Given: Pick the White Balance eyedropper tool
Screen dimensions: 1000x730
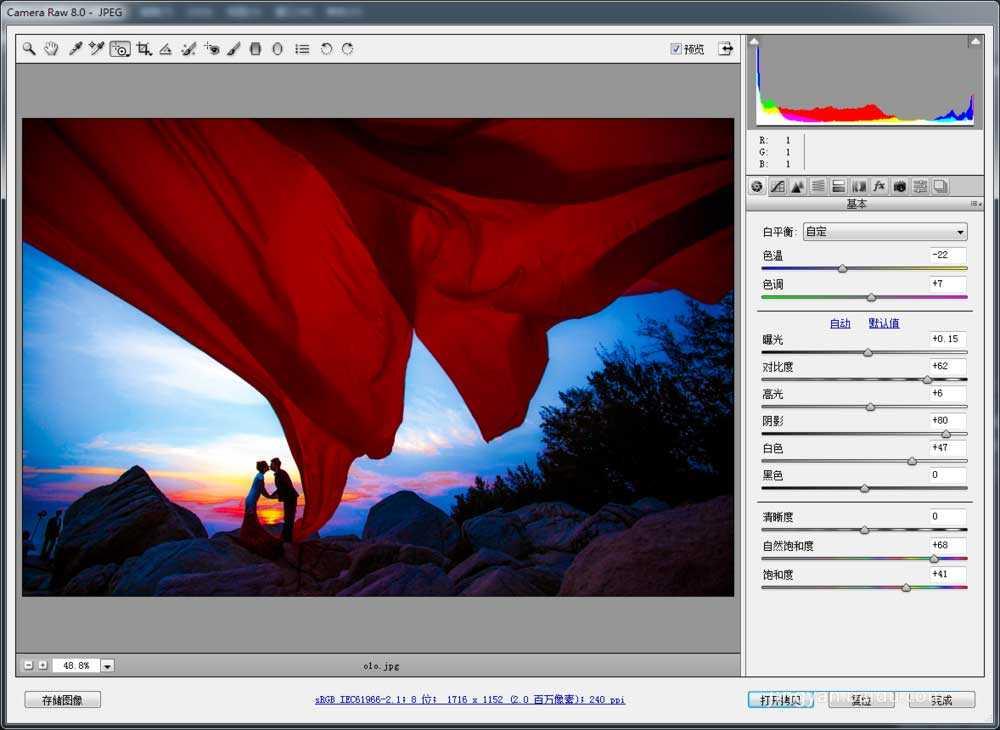Looking at the screenshot, I should [74, 48].
